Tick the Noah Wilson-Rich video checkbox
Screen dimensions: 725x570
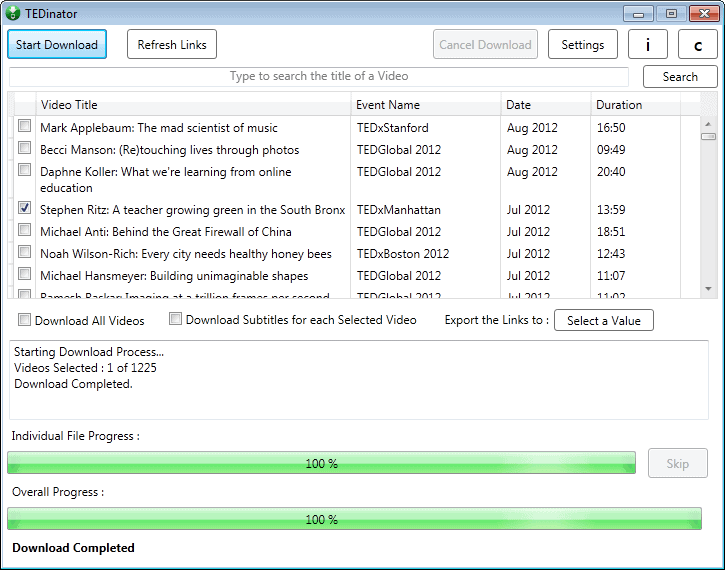(25, 252)
